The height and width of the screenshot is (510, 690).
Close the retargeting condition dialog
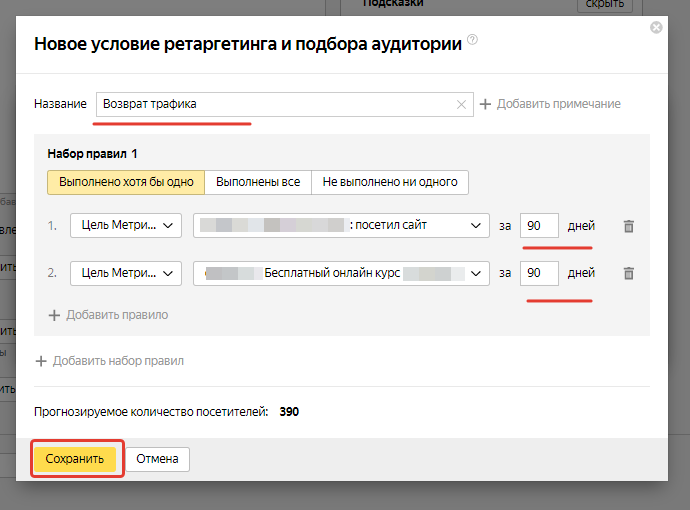point(656,28)
